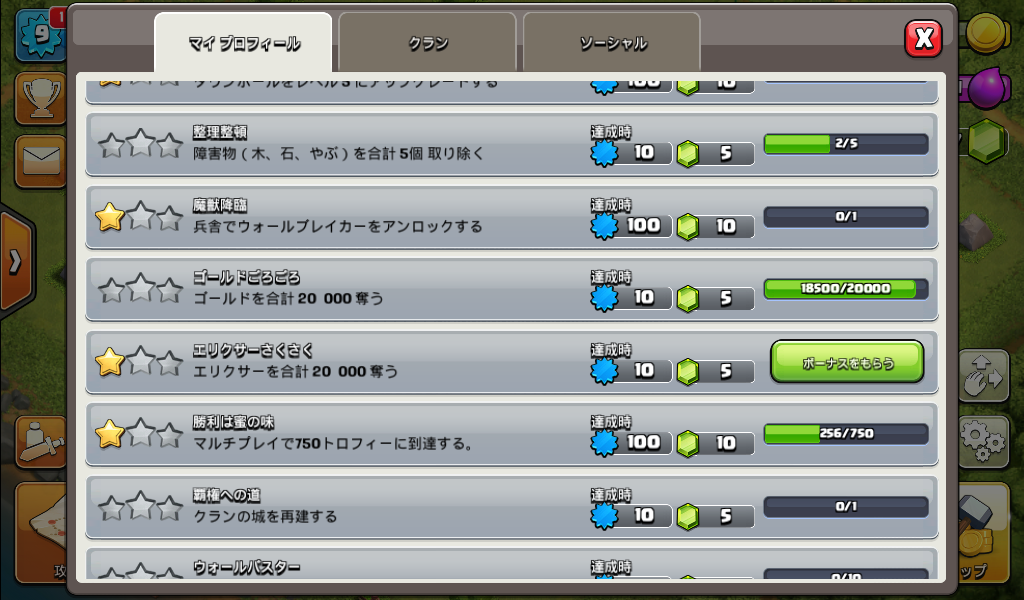Select the 整理整頓 achievement row
The width and height of the screenshot is (1024, 600).
click(512, 144)
